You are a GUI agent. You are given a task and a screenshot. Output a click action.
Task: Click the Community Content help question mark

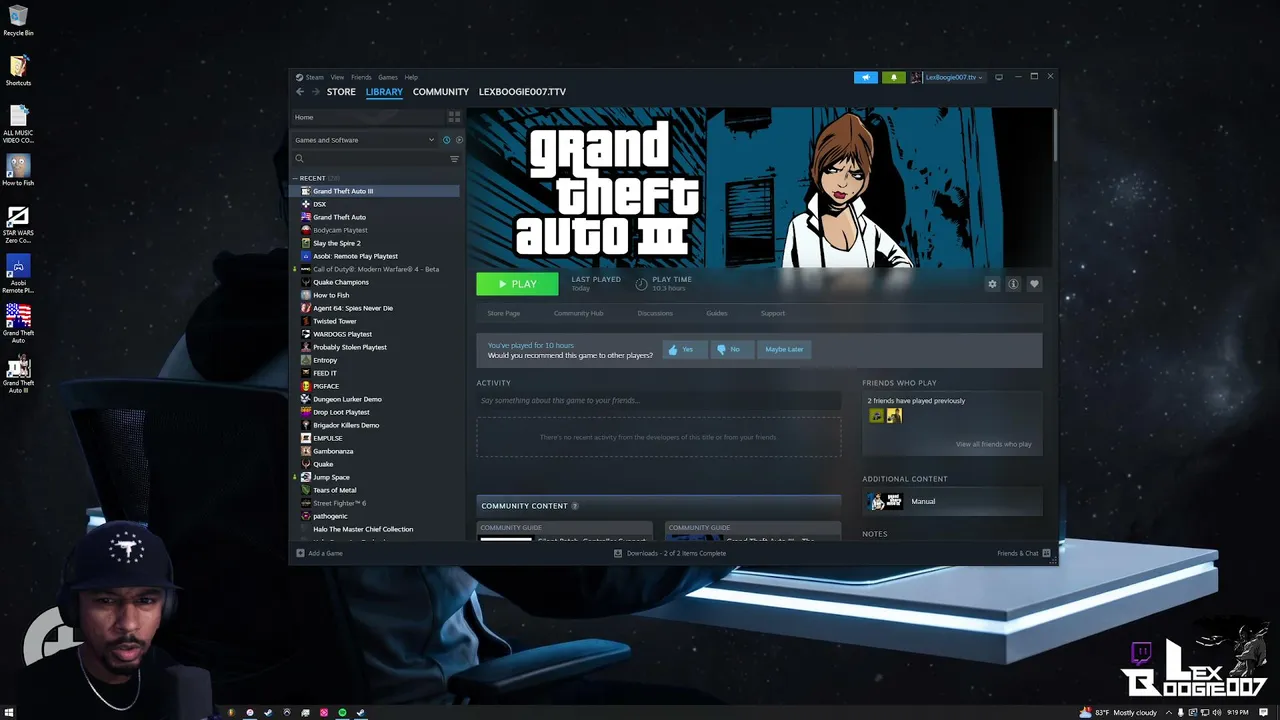tap(575, 506)
